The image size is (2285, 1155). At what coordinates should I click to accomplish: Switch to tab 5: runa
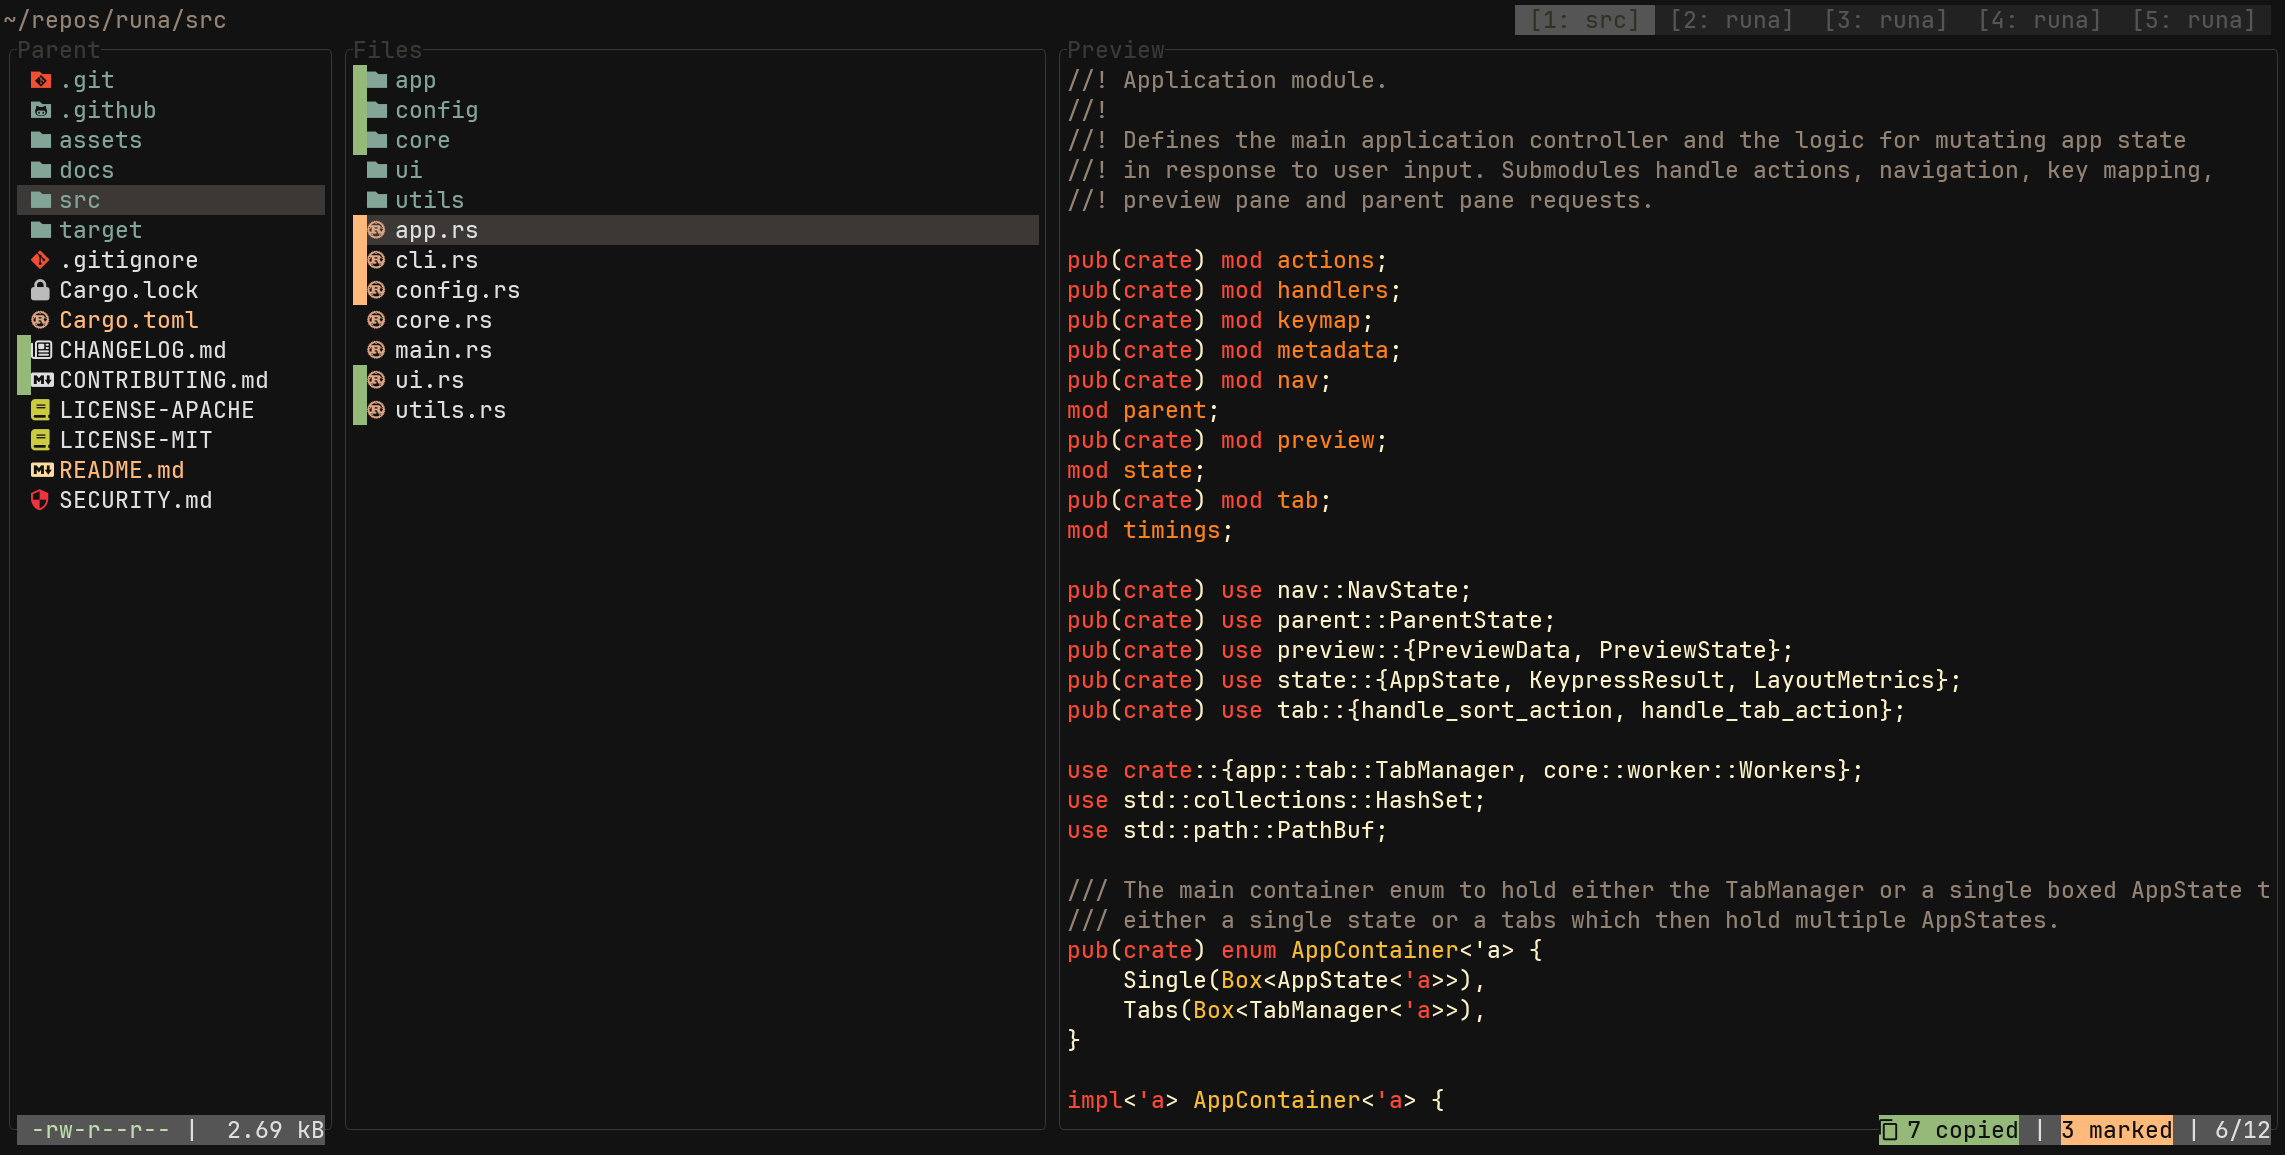[2194, 20]
